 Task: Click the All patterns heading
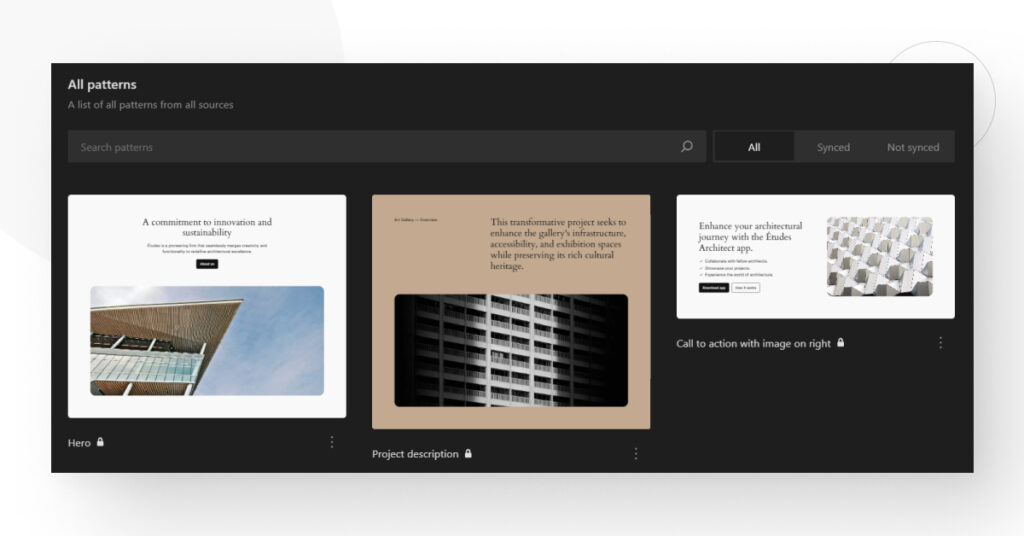102,84
